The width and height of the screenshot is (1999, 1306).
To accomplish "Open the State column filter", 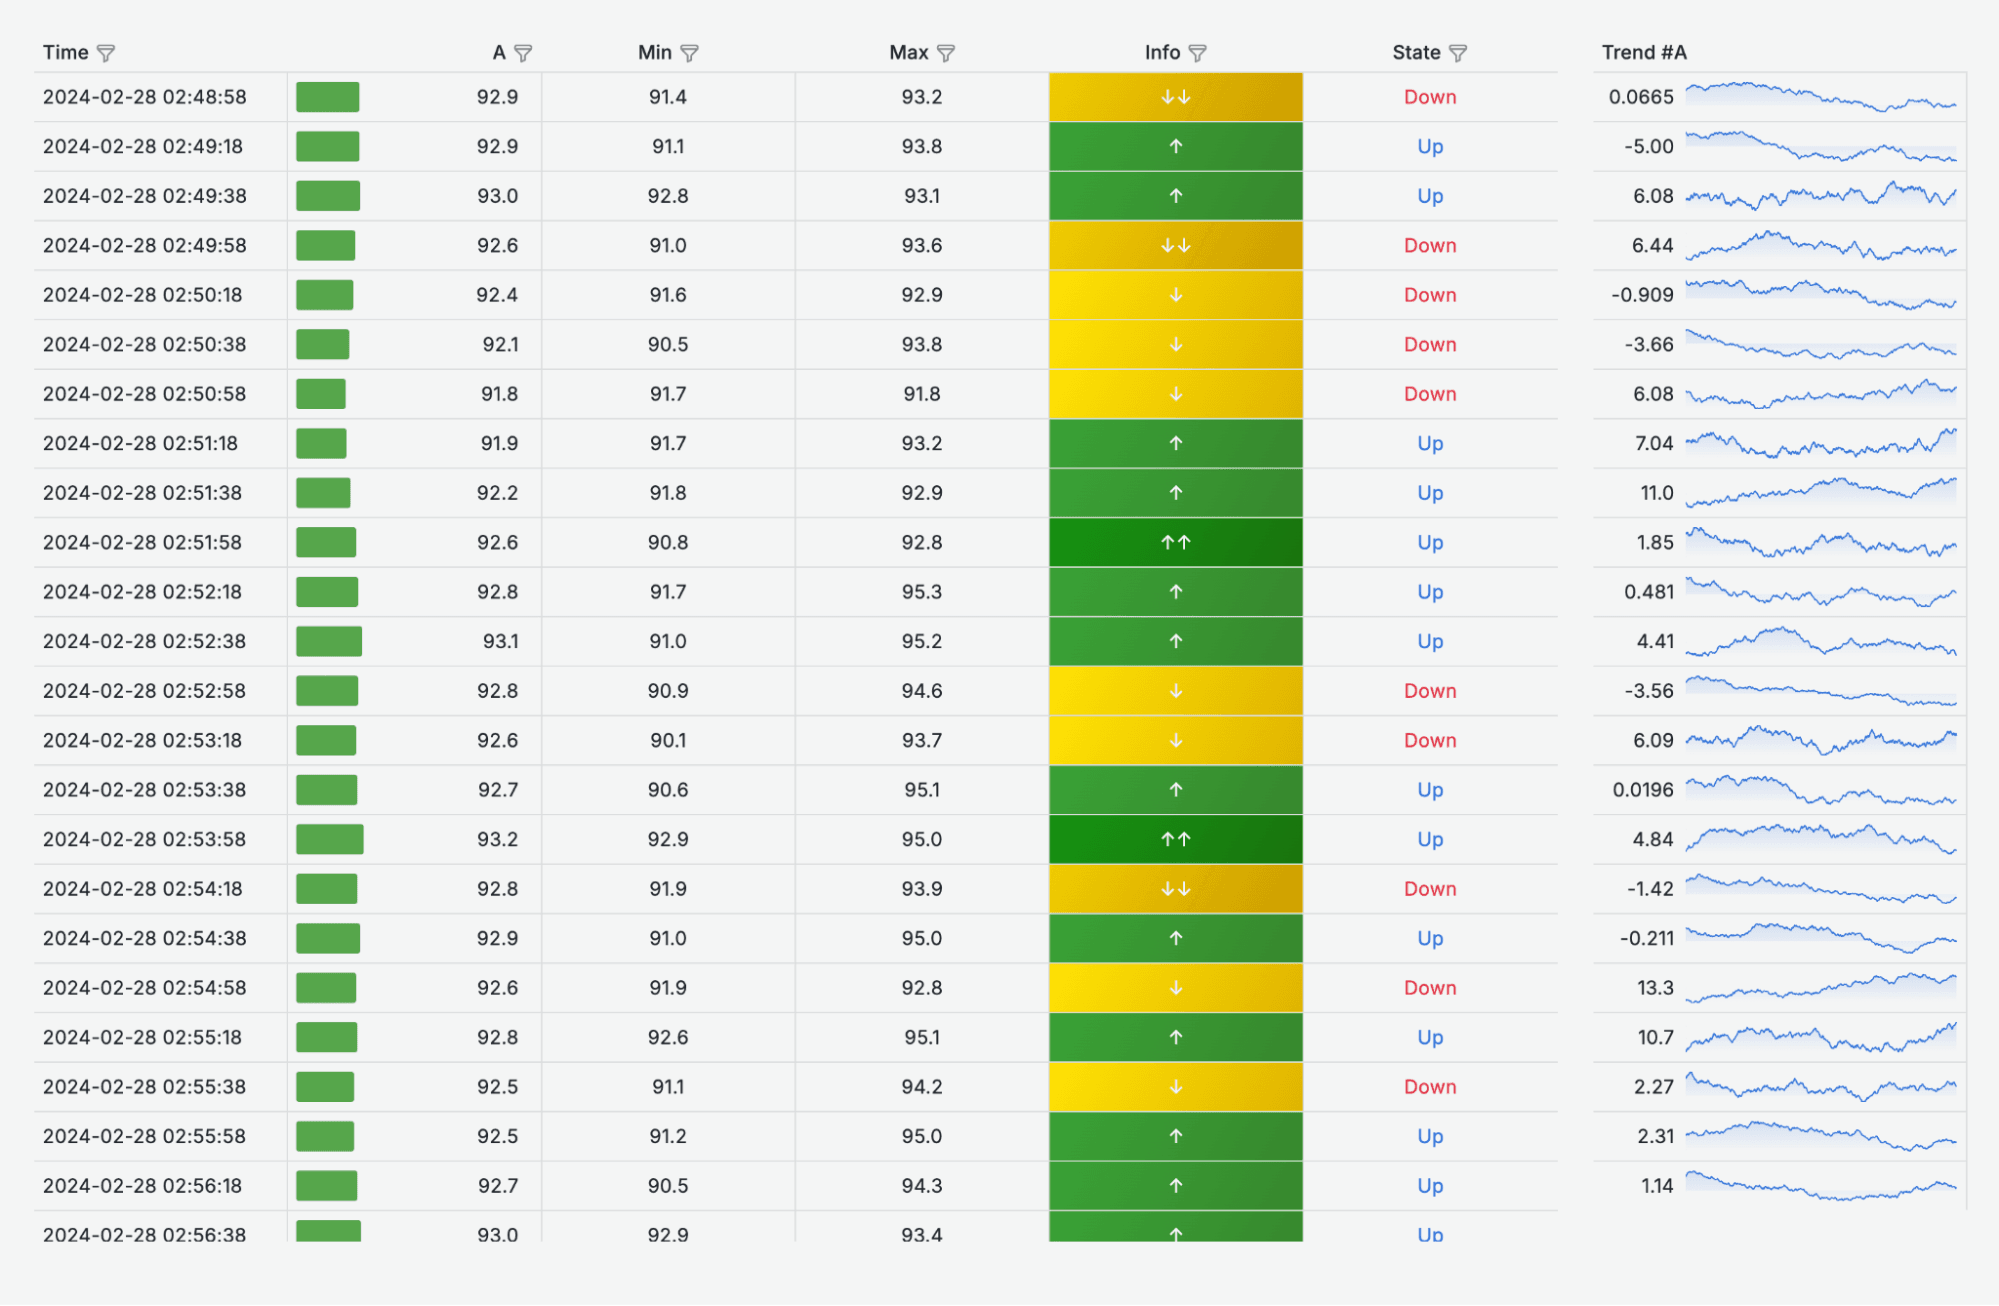I will [x=1460, y=52].
